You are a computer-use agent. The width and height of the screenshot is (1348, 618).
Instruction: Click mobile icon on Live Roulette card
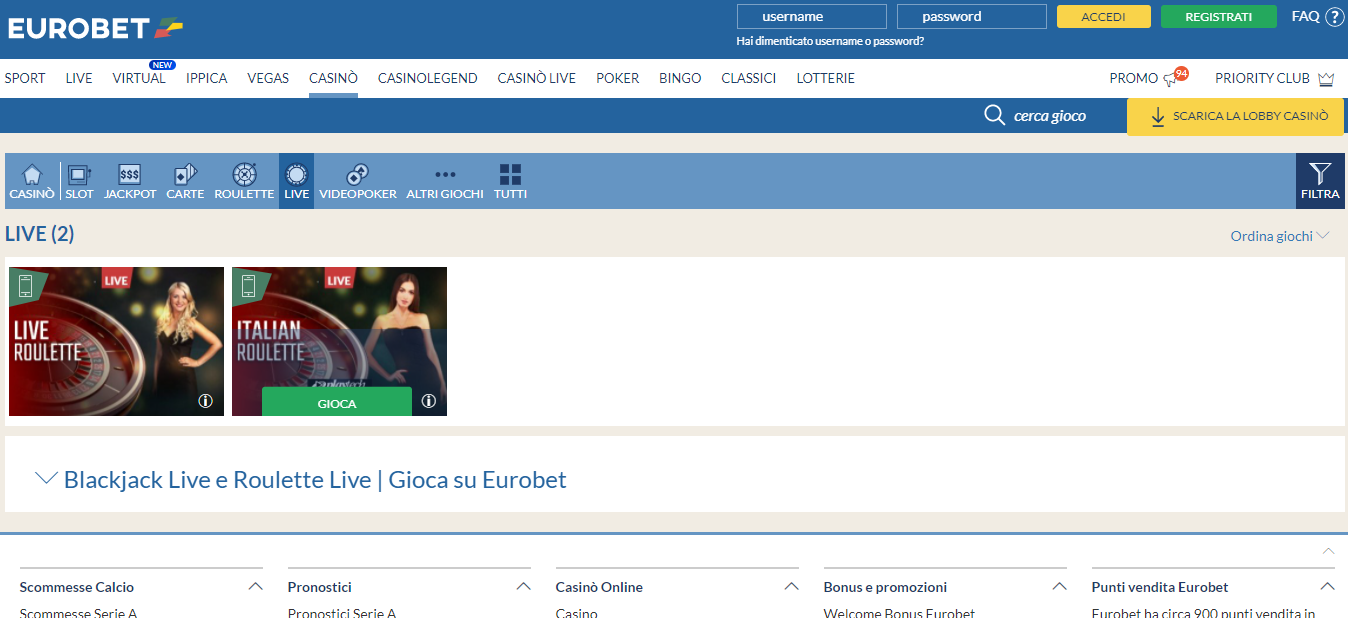pyautogui.click(x=26, y=286)
